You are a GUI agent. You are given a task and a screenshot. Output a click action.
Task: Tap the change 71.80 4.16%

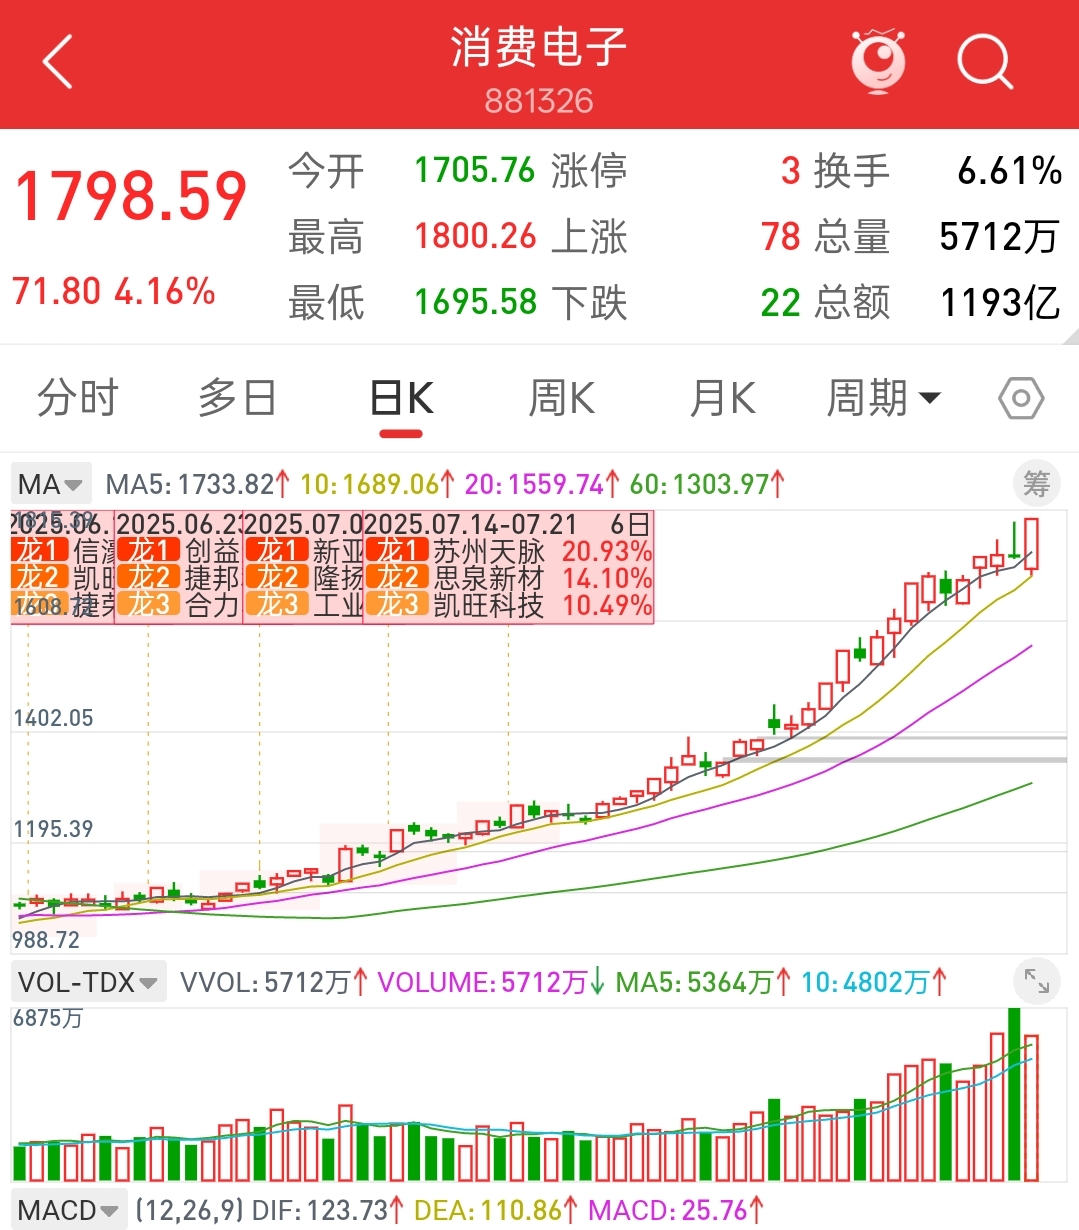[x=114, y=292]
